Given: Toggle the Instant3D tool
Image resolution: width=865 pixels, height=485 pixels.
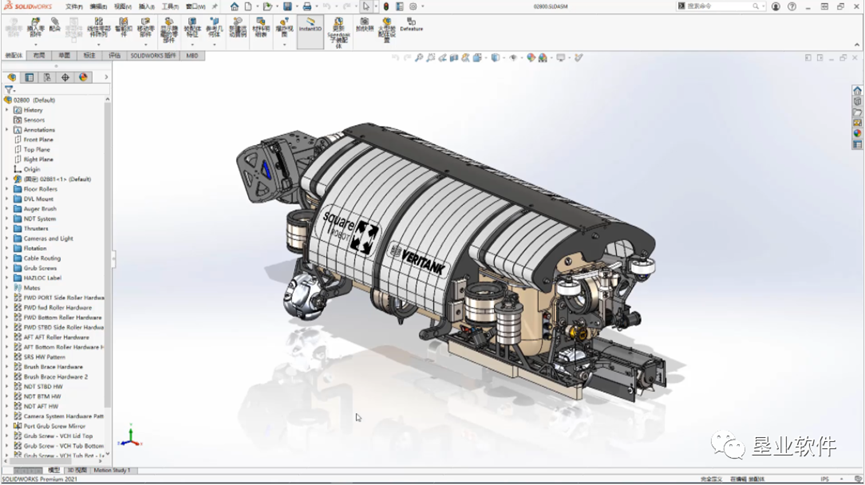Looking at the screenshot, I should 310,25.
